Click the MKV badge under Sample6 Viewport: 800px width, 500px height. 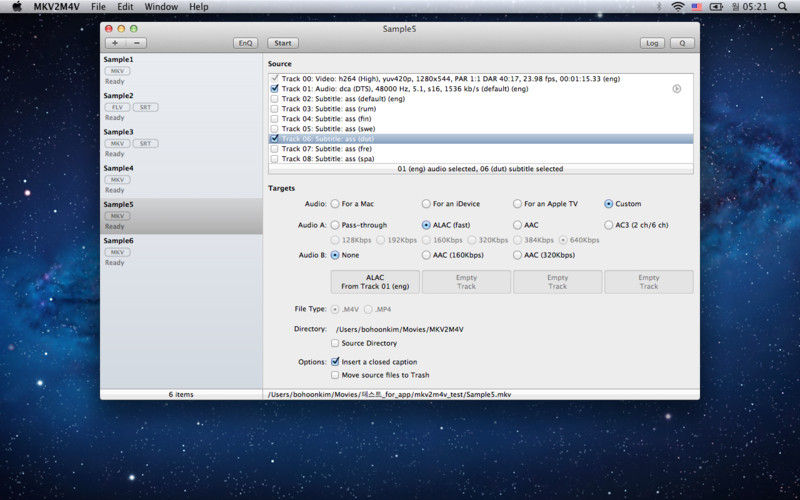[x=117, y=252]
